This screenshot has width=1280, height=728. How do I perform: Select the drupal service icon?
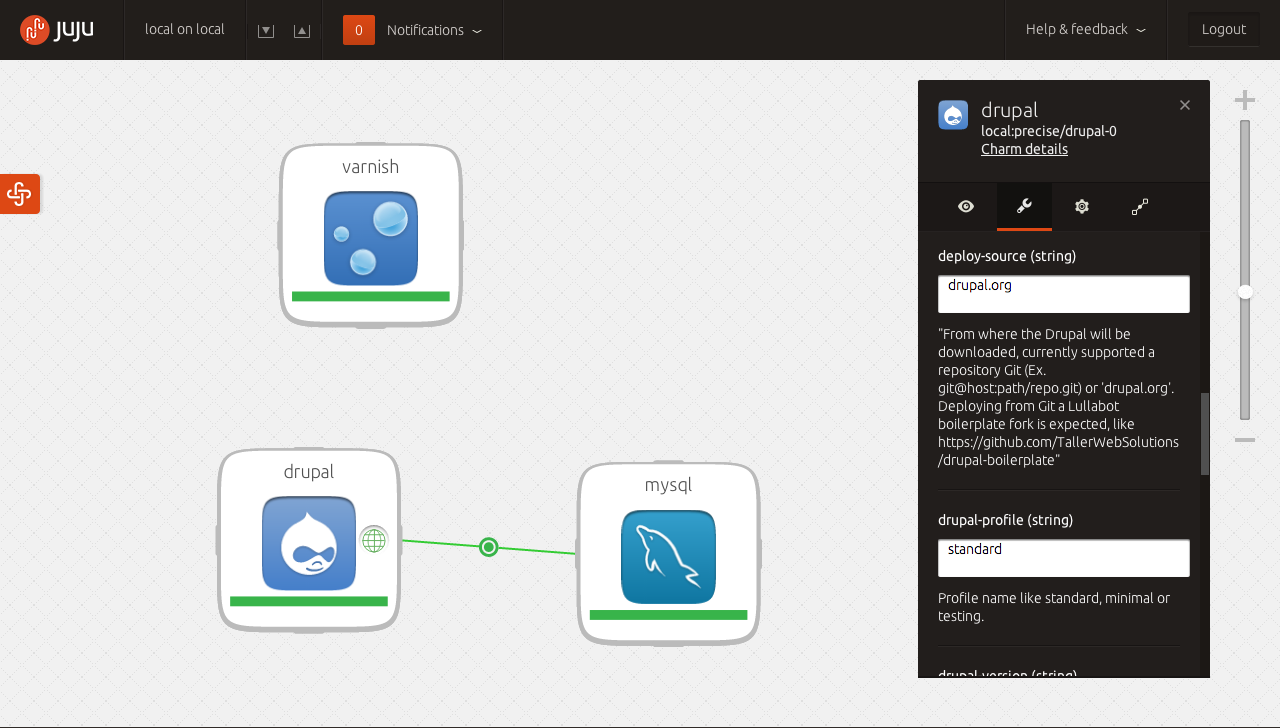click(x=309, y=544)
